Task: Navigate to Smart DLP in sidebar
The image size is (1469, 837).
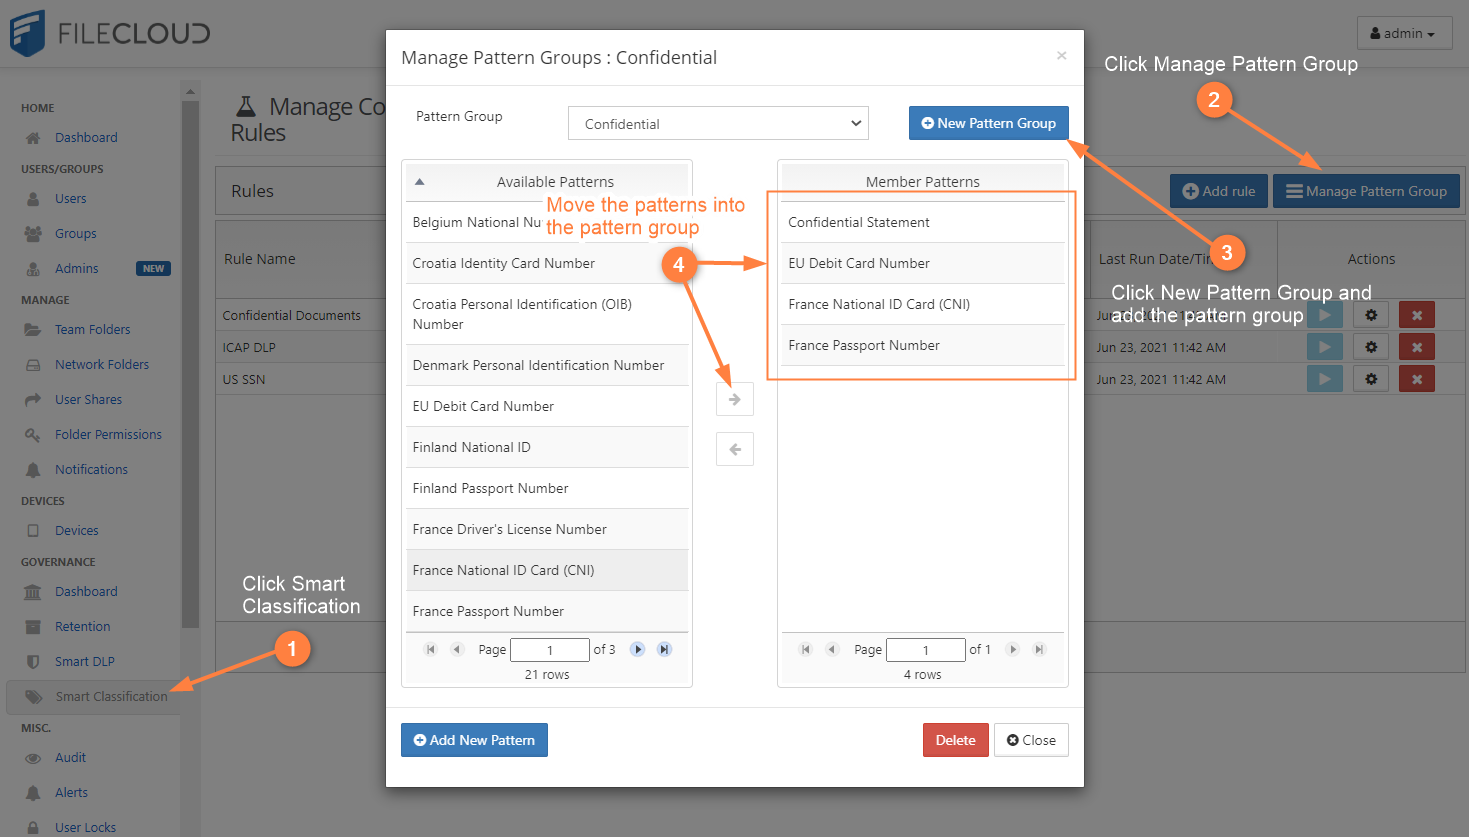Action: 84,662
